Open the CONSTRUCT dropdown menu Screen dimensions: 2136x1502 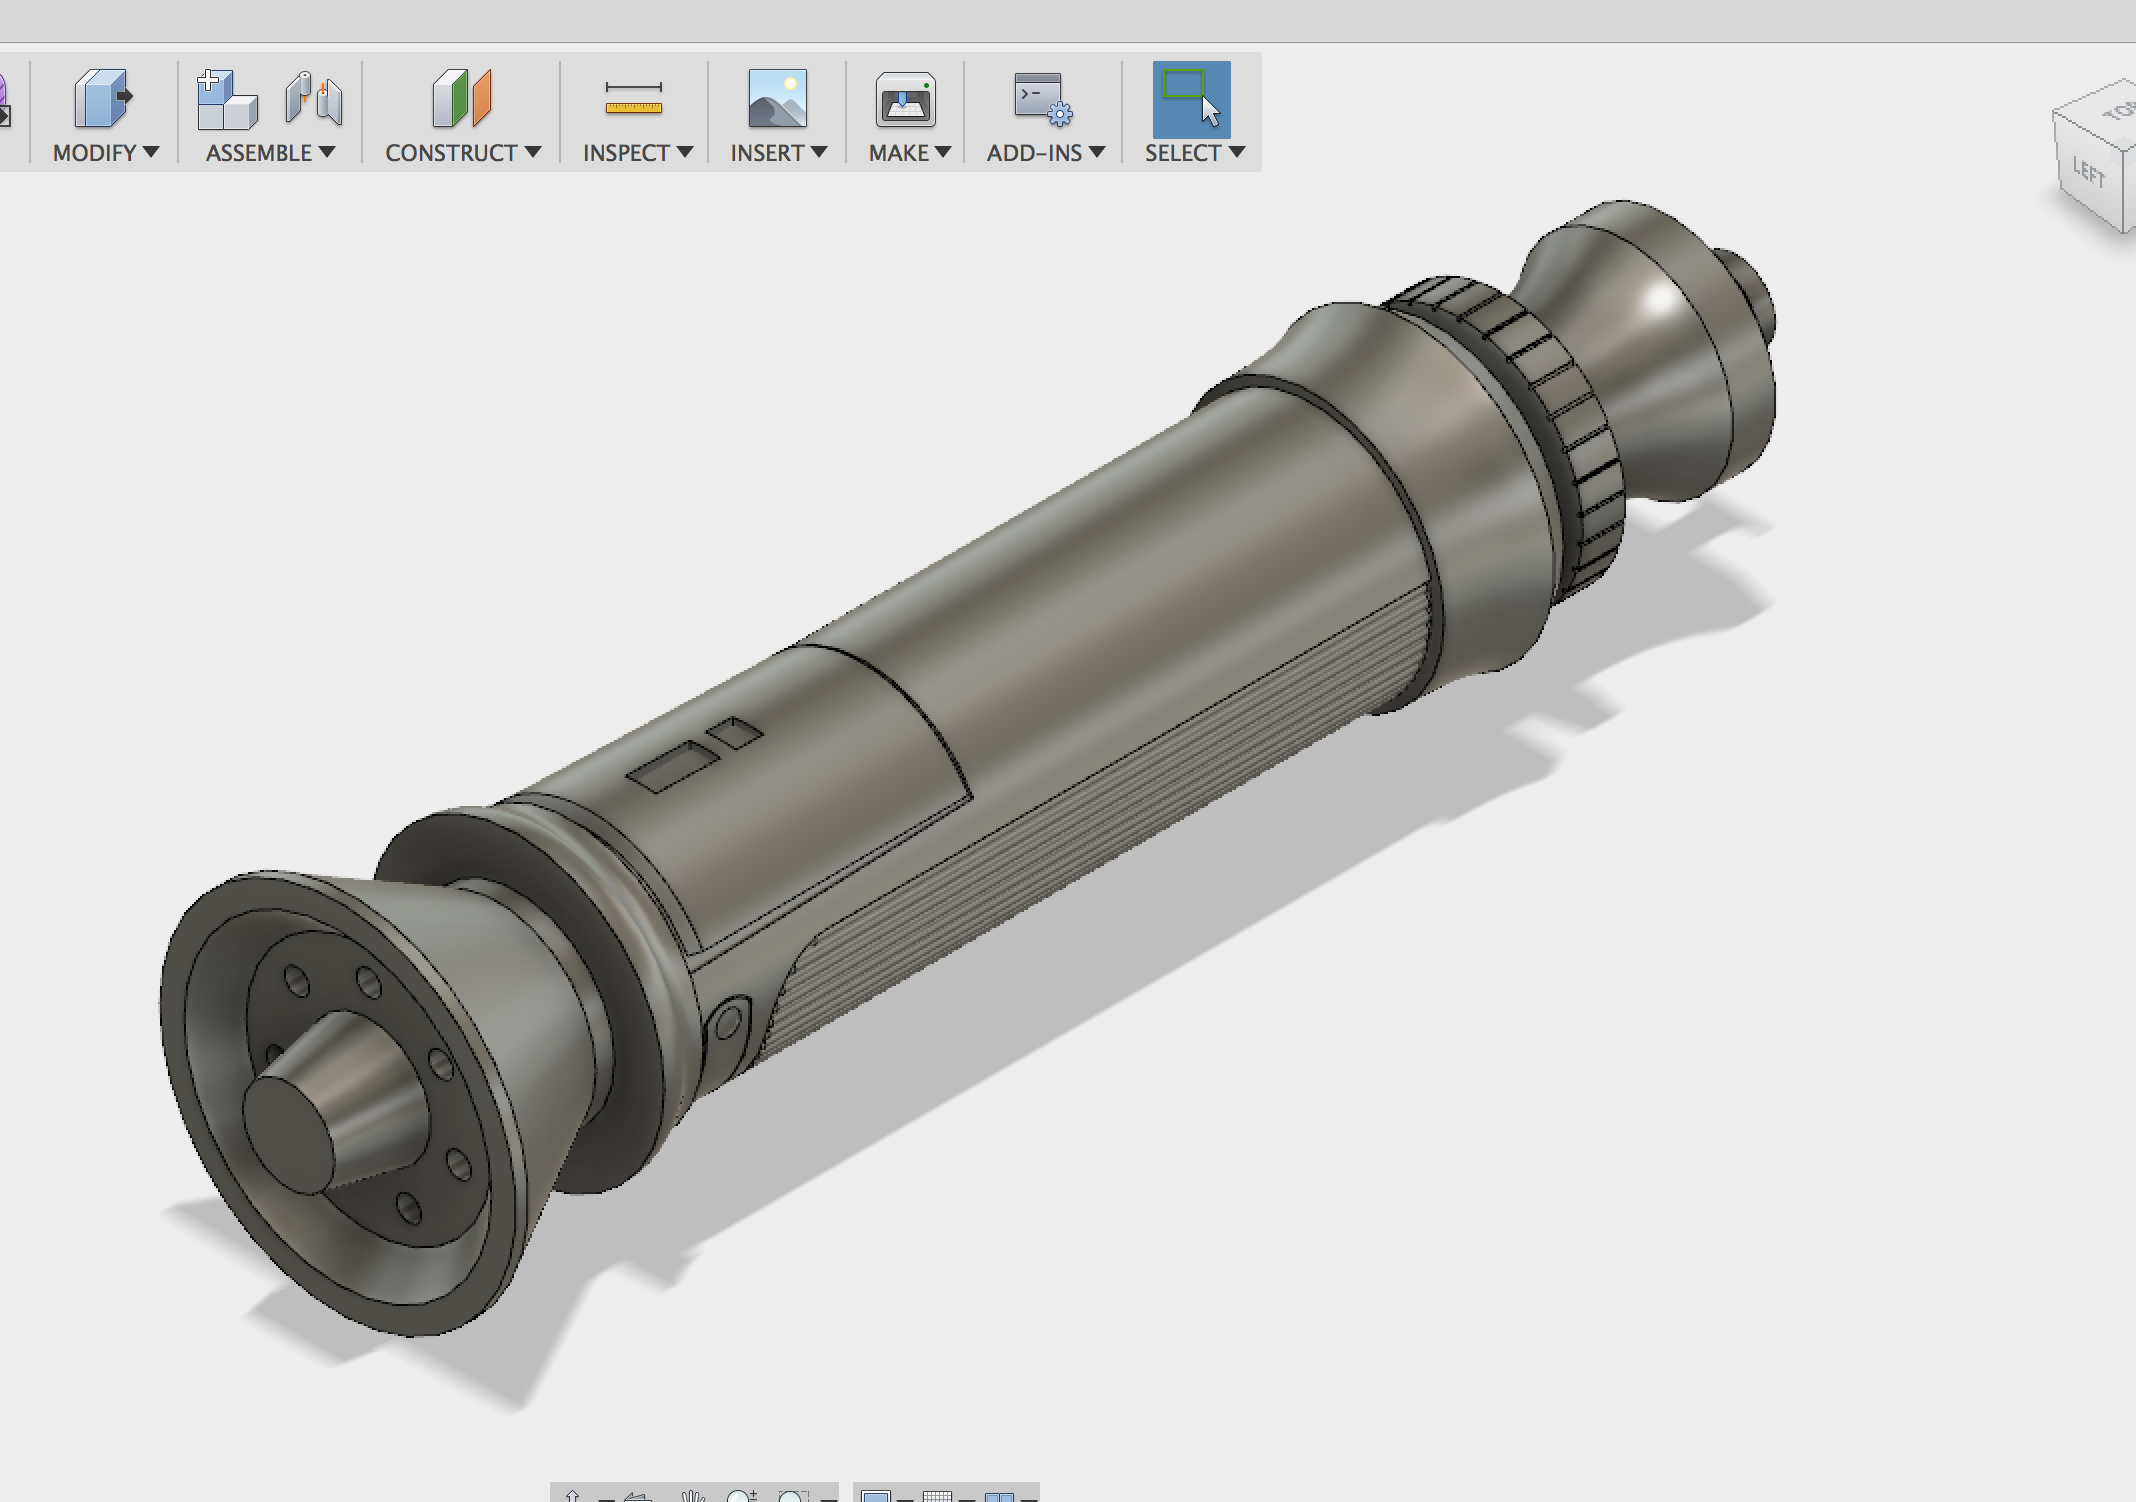tap(463, 153)
